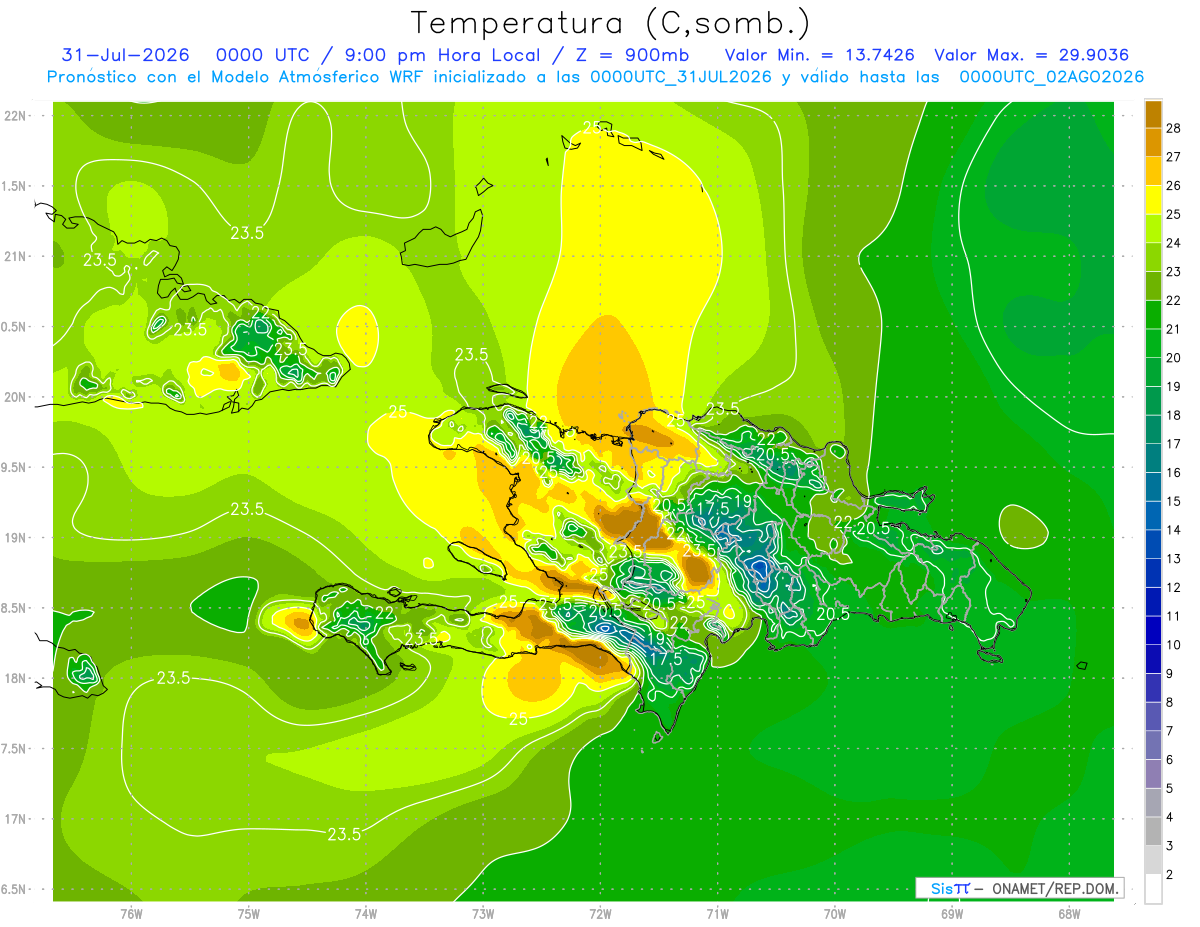Click the legend value label '13'

pos(1174,559)
